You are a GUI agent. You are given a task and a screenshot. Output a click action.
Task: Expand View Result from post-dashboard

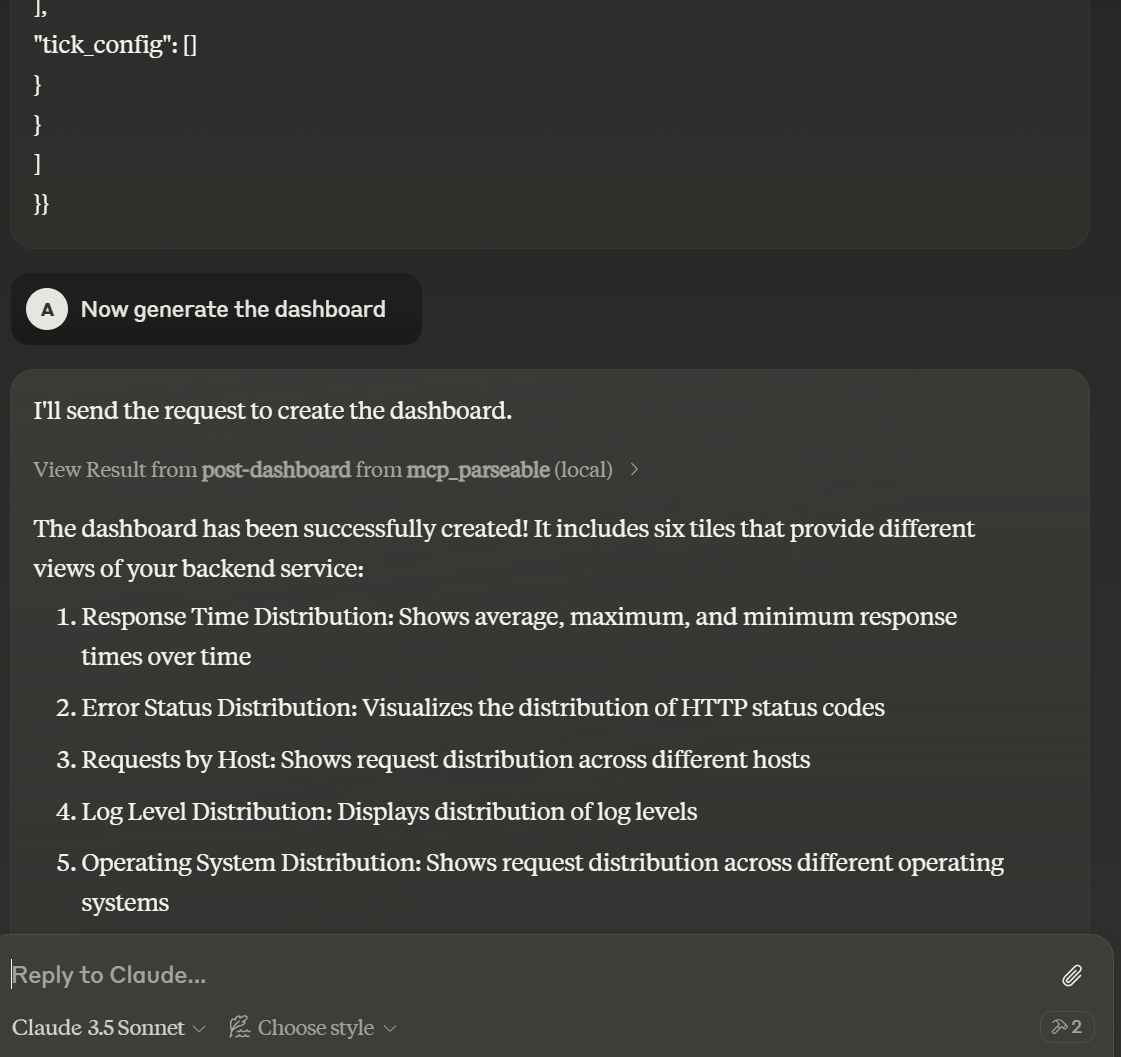(x=322, y=469)
